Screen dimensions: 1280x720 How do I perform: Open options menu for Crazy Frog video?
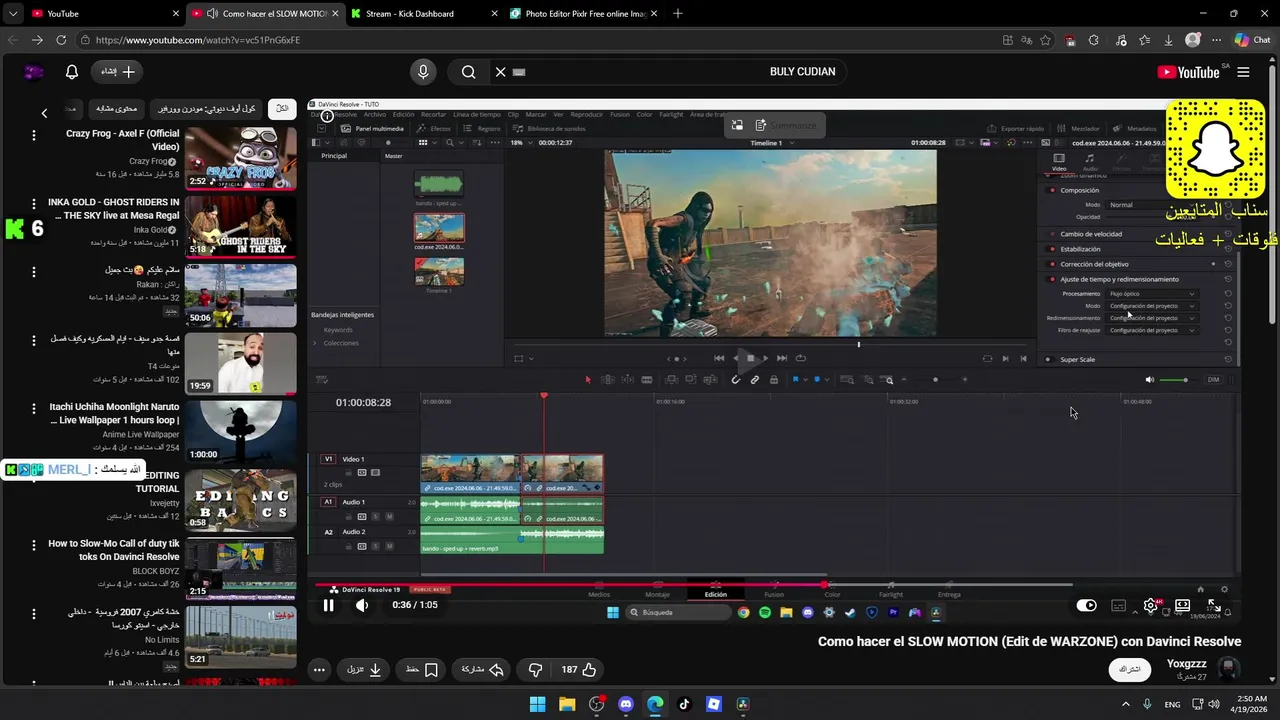point(33,136)
